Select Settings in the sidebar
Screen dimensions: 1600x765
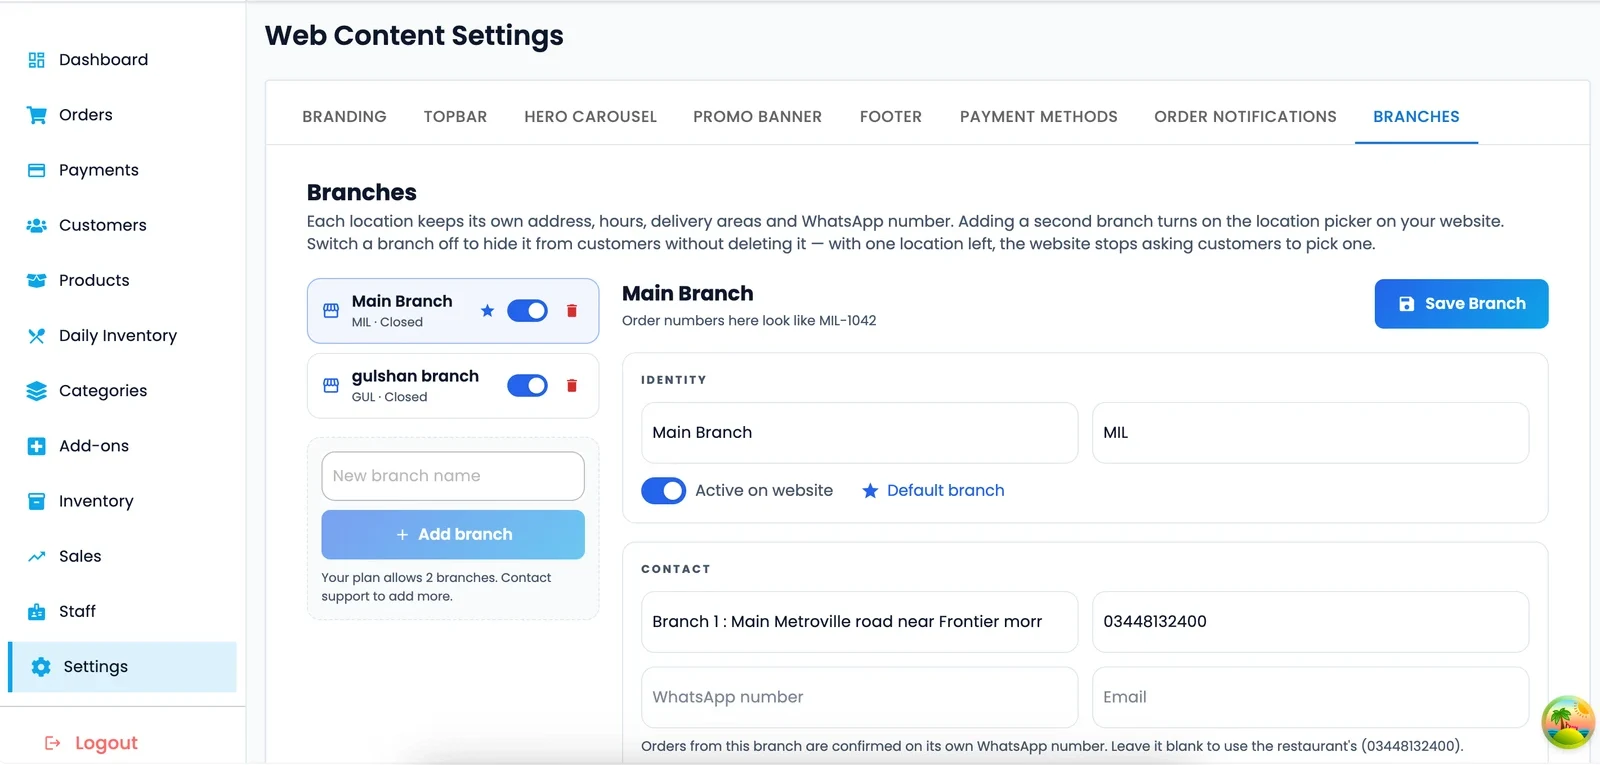[123, 667]
